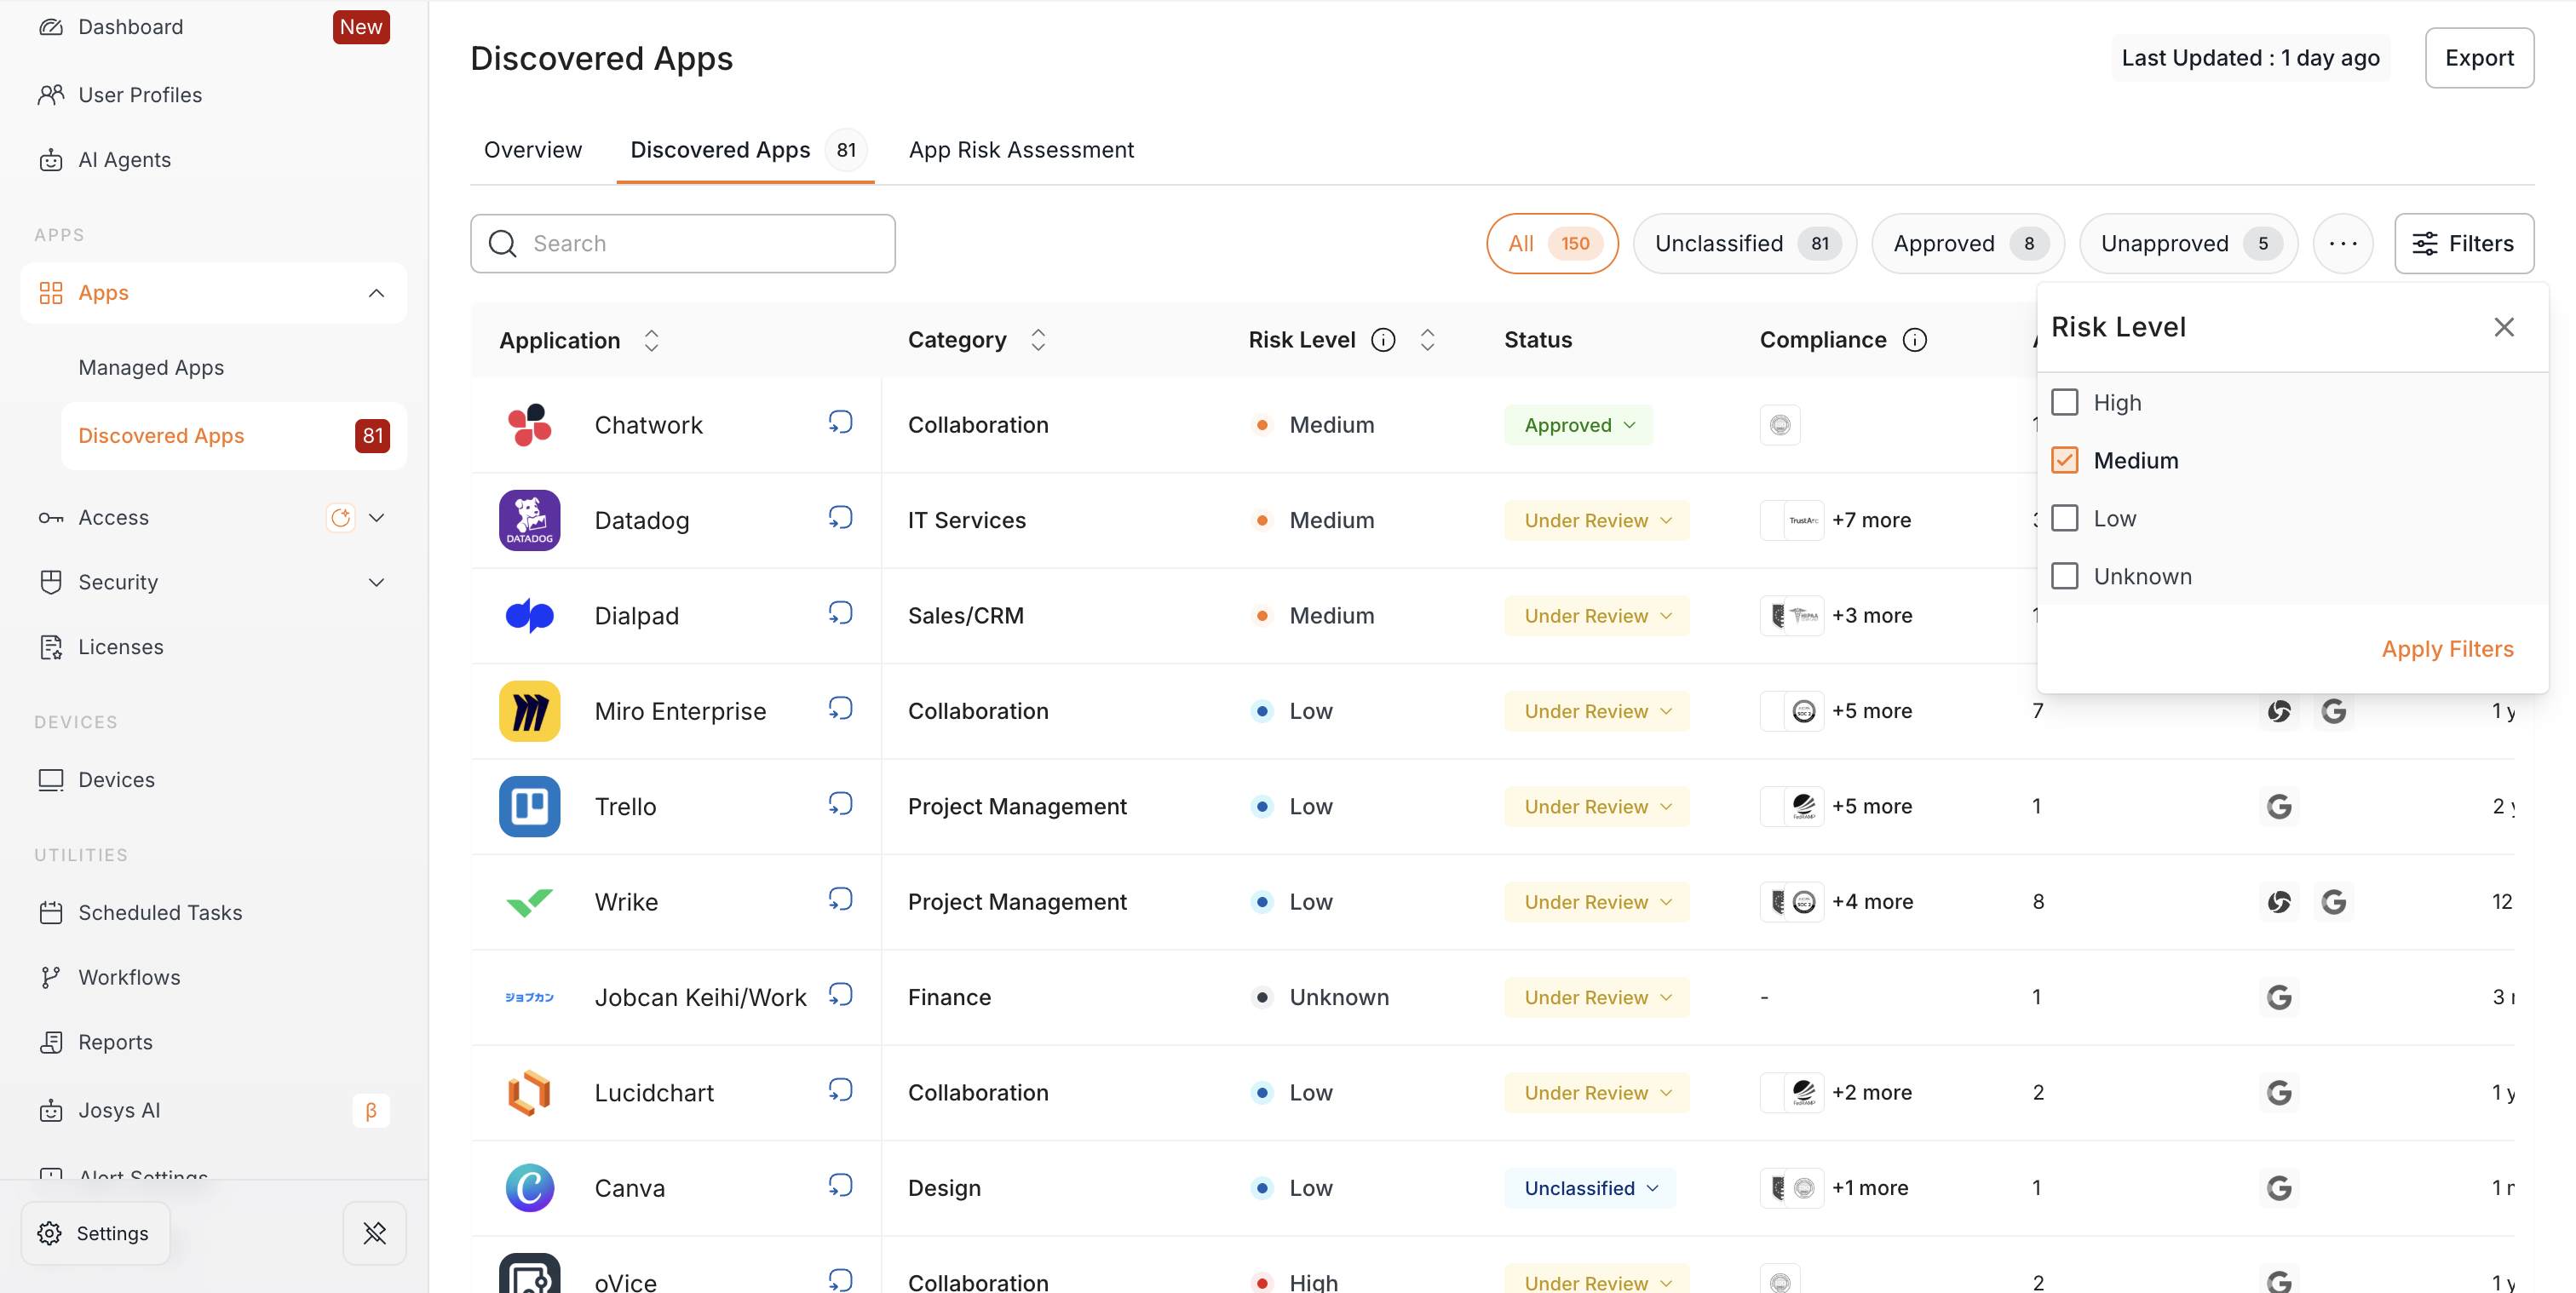Click Apply Filters link

coord(2447,649)
